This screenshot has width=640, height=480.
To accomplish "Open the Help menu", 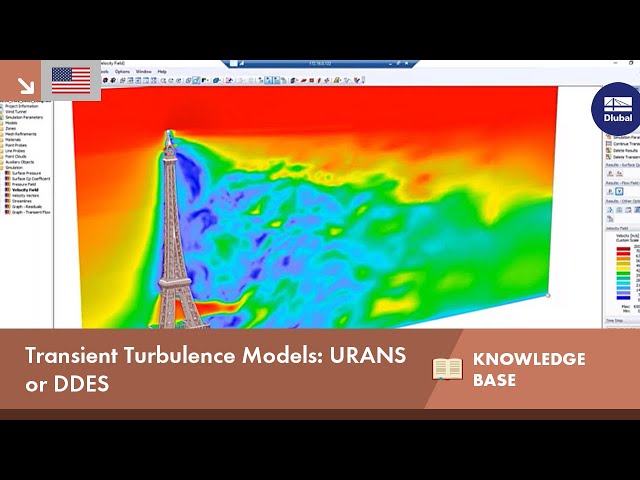I will (x=162, y=71).
